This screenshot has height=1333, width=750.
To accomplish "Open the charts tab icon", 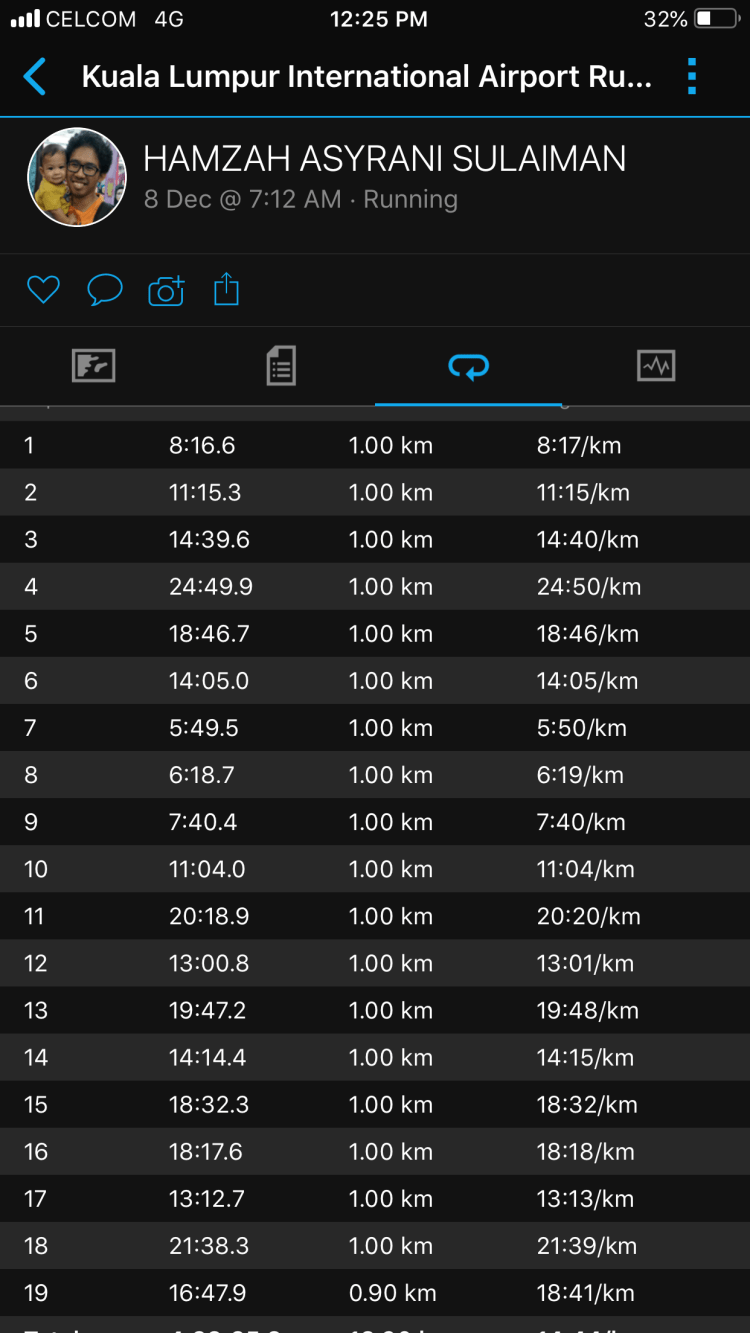I will pos(656,366).
